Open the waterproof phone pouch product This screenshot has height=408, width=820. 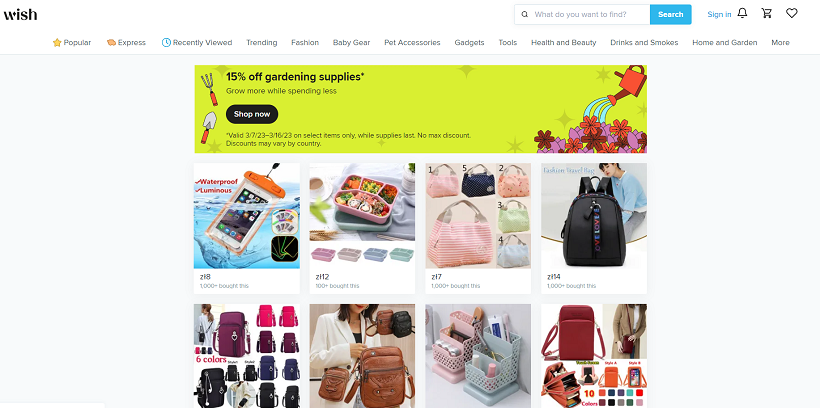pyautogui.click(x=247, y=228)
